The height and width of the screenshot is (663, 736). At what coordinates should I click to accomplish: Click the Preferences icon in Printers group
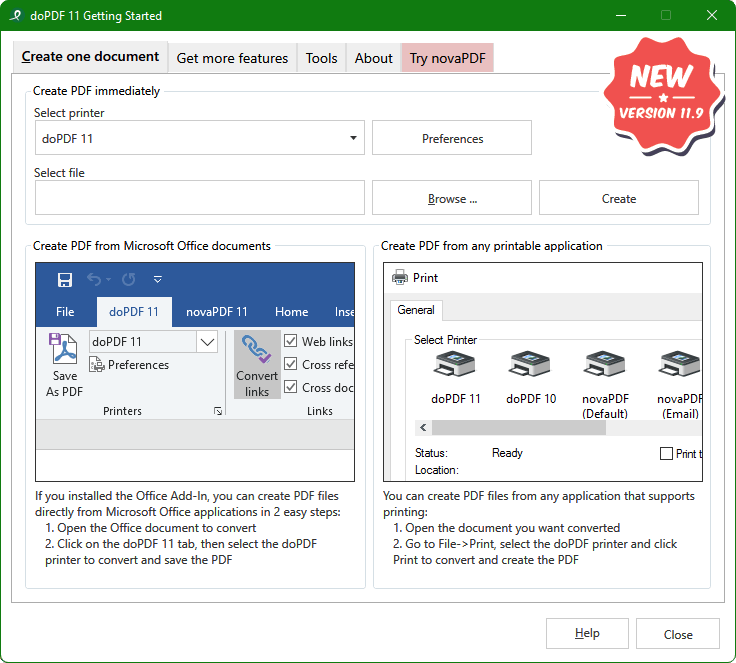pos(97,365)
